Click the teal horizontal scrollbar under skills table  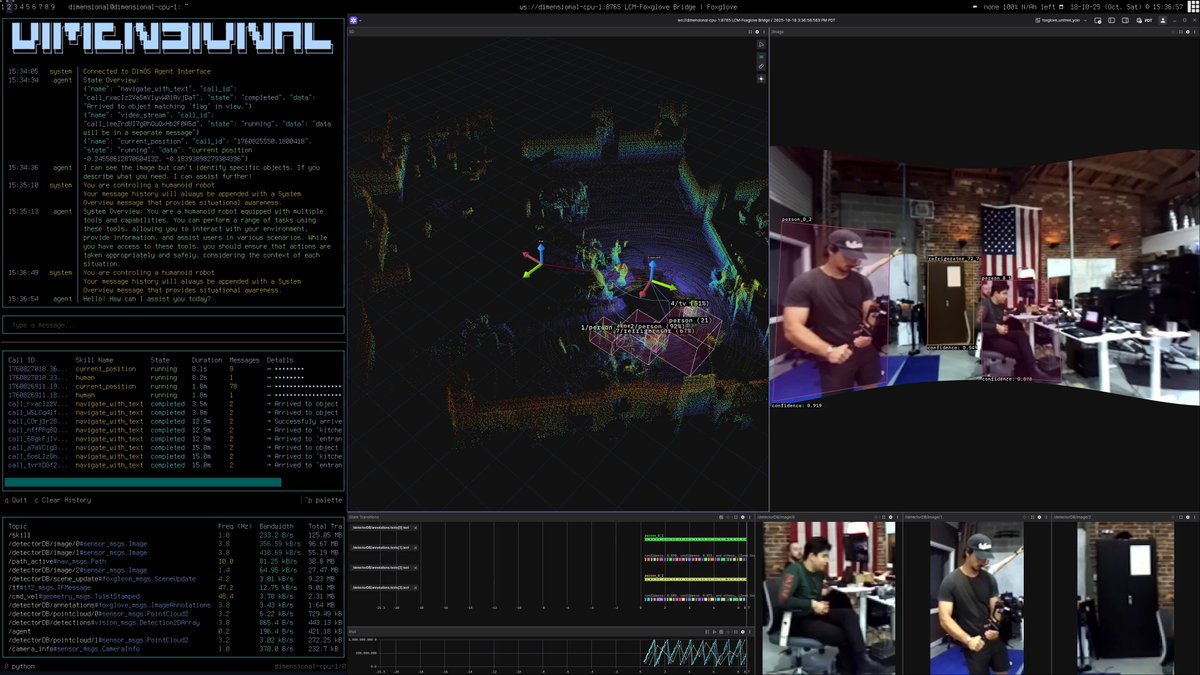tap(143, 482)
